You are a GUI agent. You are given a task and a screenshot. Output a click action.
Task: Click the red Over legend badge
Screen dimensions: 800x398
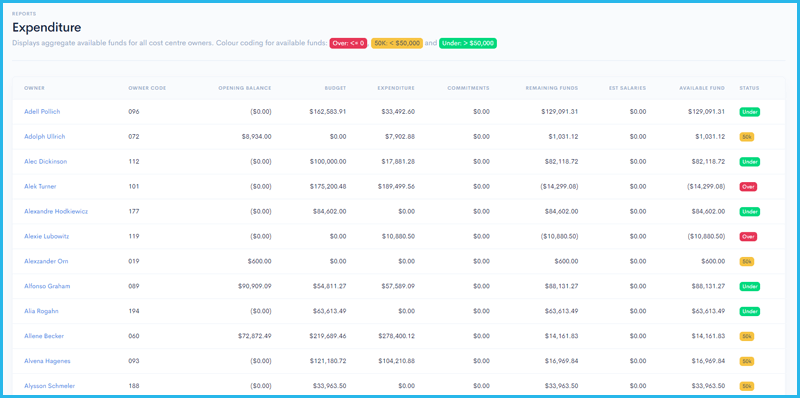(348, 43)
